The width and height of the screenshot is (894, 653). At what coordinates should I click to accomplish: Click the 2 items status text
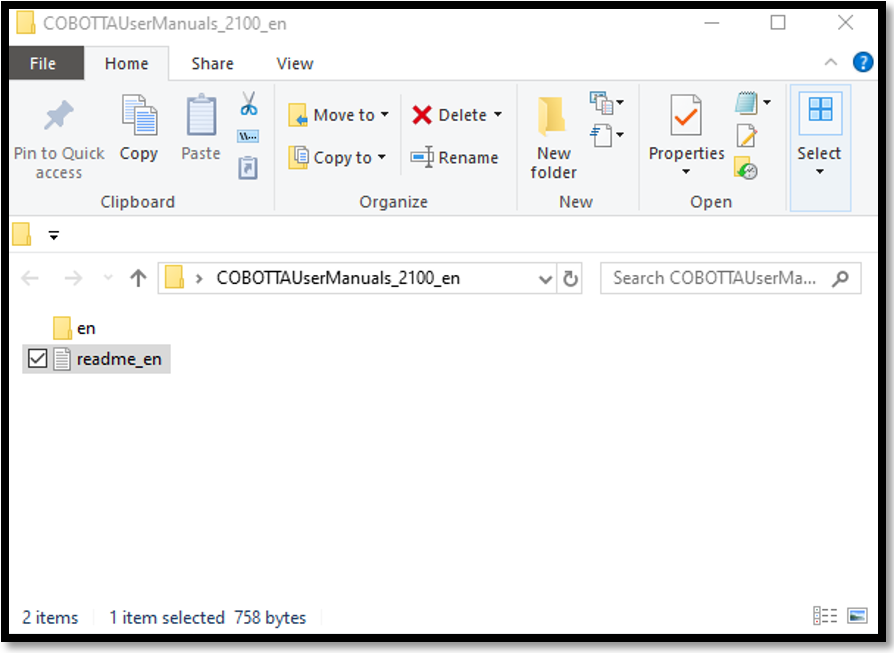coord(50,618)
